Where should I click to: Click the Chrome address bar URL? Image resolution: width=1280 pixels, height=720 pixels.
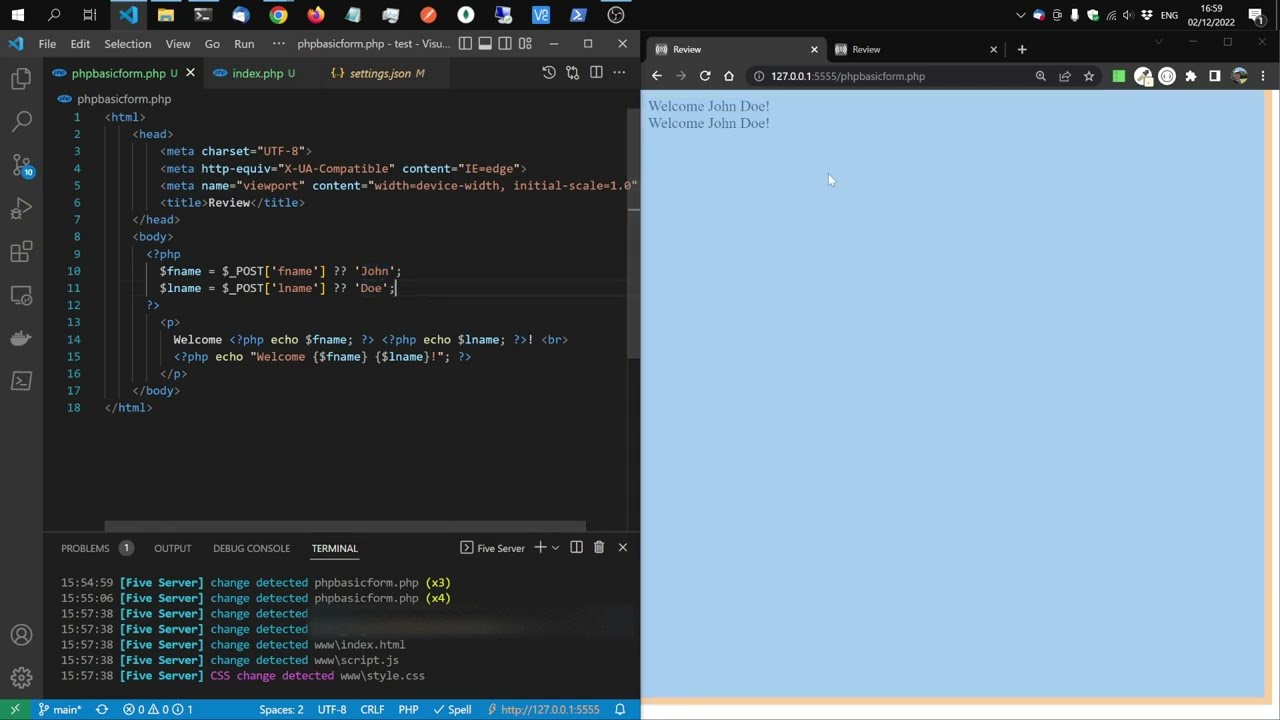(x=848, y=76)
